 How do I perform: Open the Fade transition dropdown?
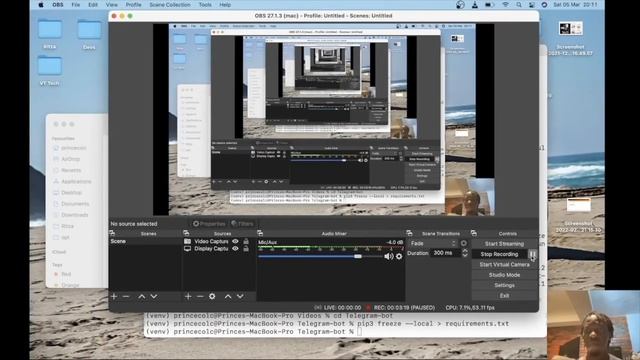(x=432, y=243)
